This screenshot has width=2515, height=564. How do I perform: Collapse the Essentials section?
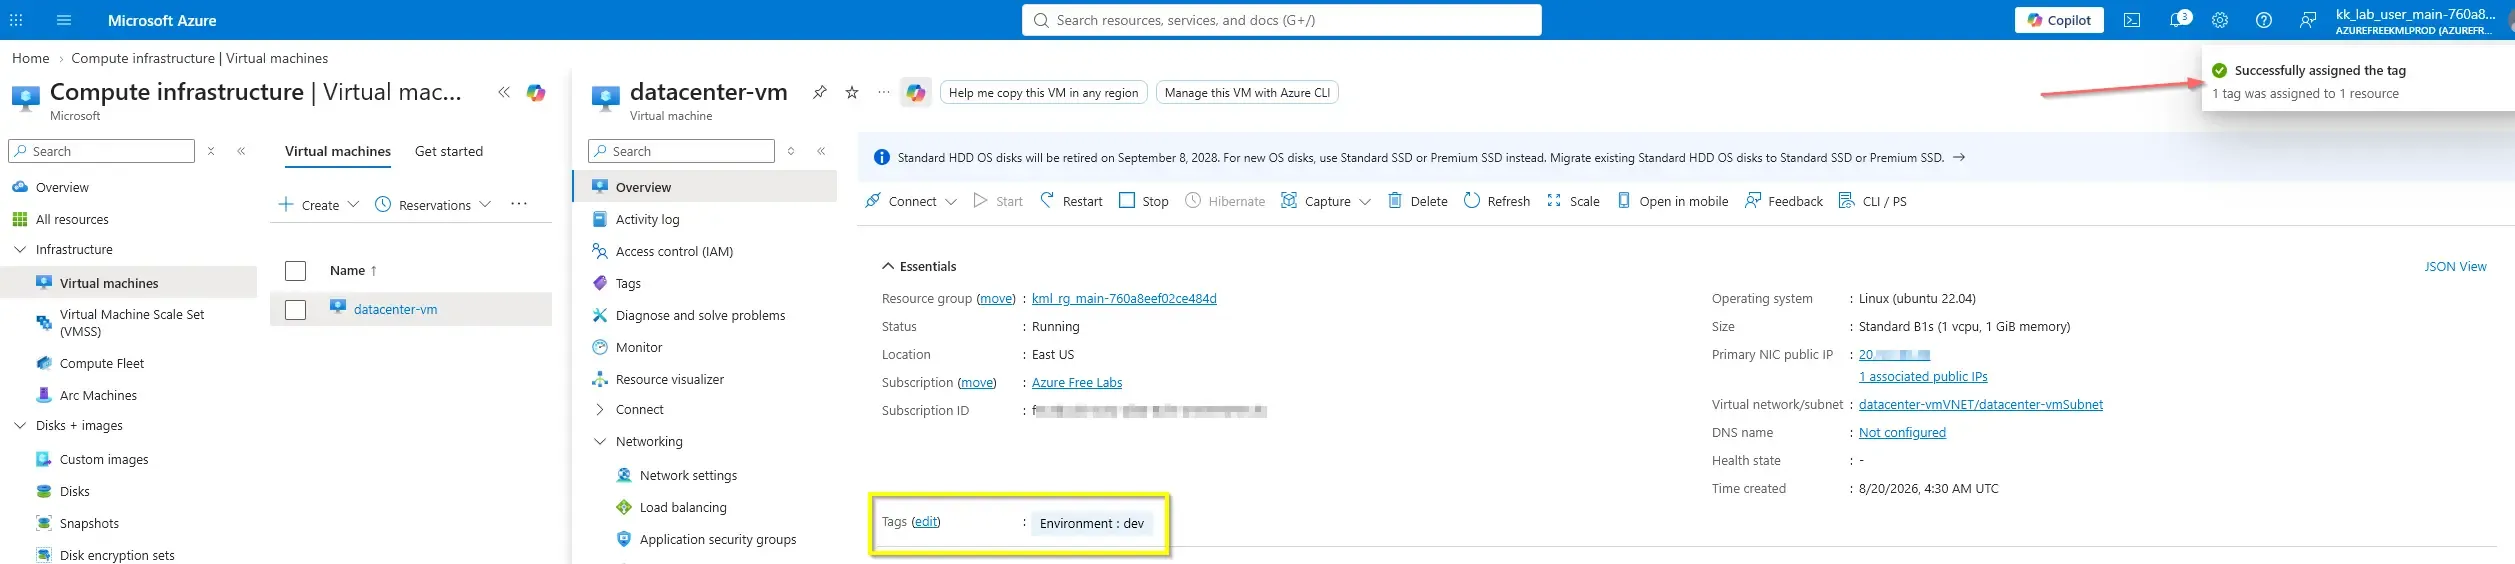pos(887,266)
